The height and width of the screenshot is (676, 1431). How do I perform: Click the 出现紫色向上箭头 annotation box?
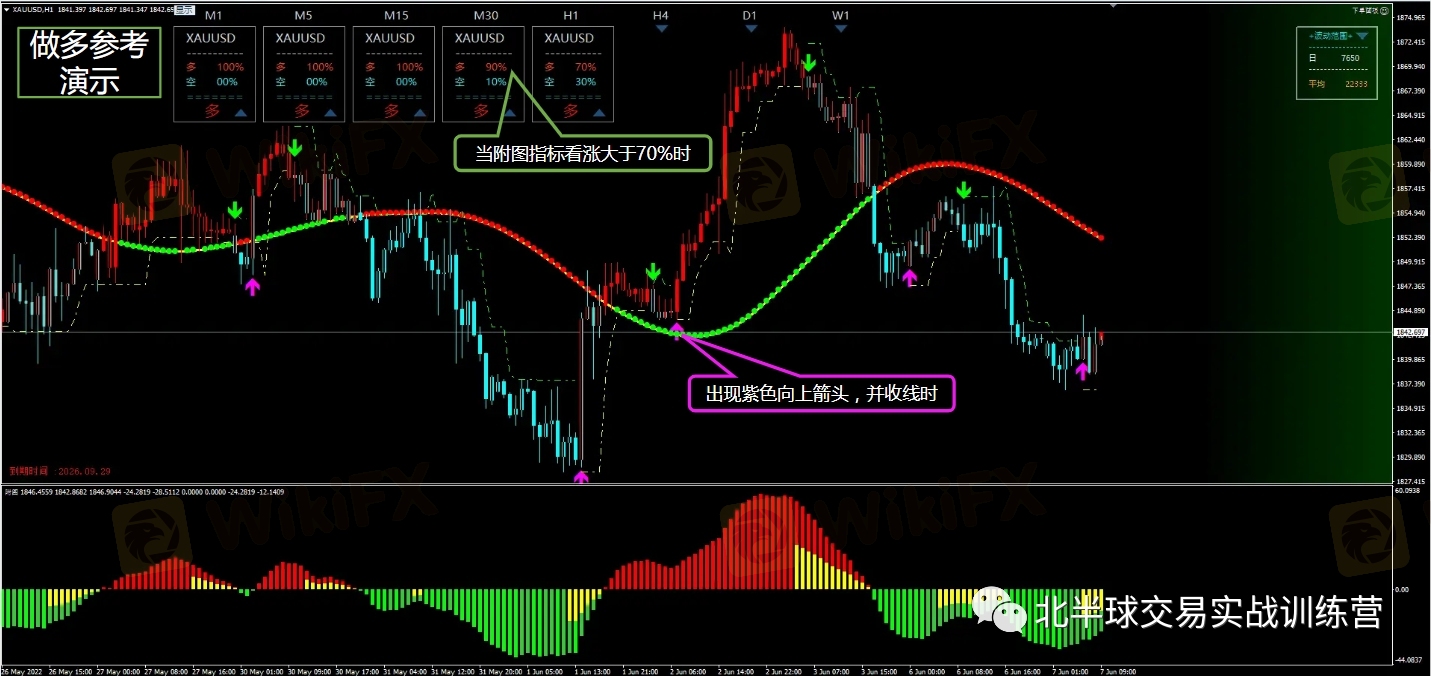822,393
